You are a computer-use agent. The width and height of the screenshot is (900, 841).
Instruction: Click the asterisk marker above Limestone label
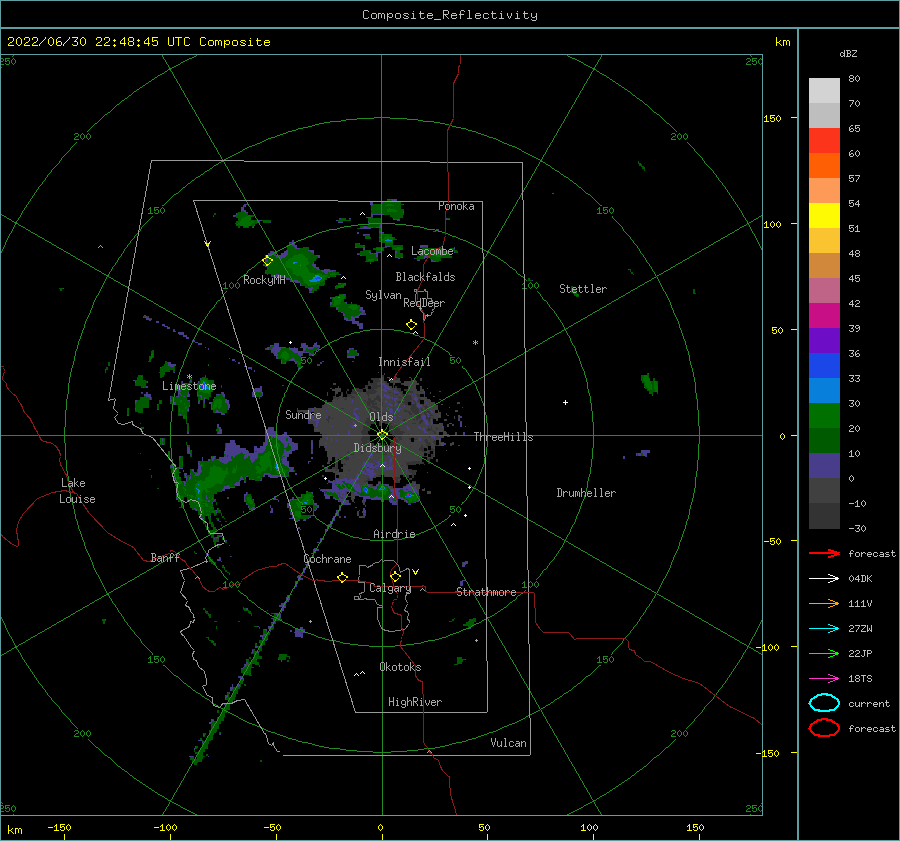(x=189, y=377)
